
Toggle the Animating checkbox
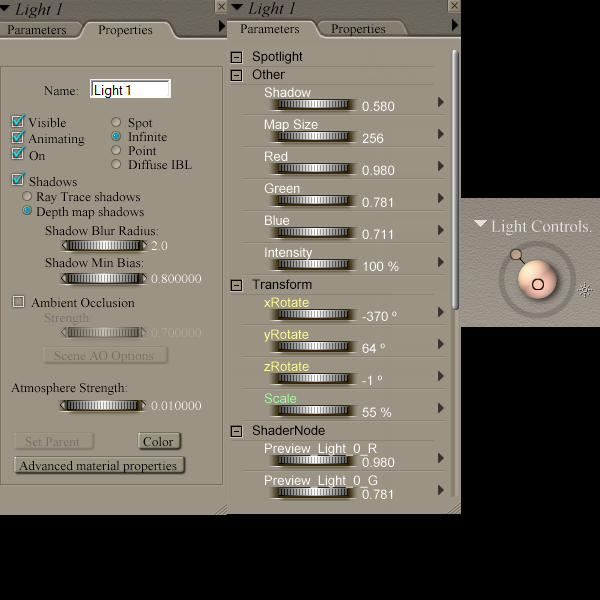pos(18,137)
